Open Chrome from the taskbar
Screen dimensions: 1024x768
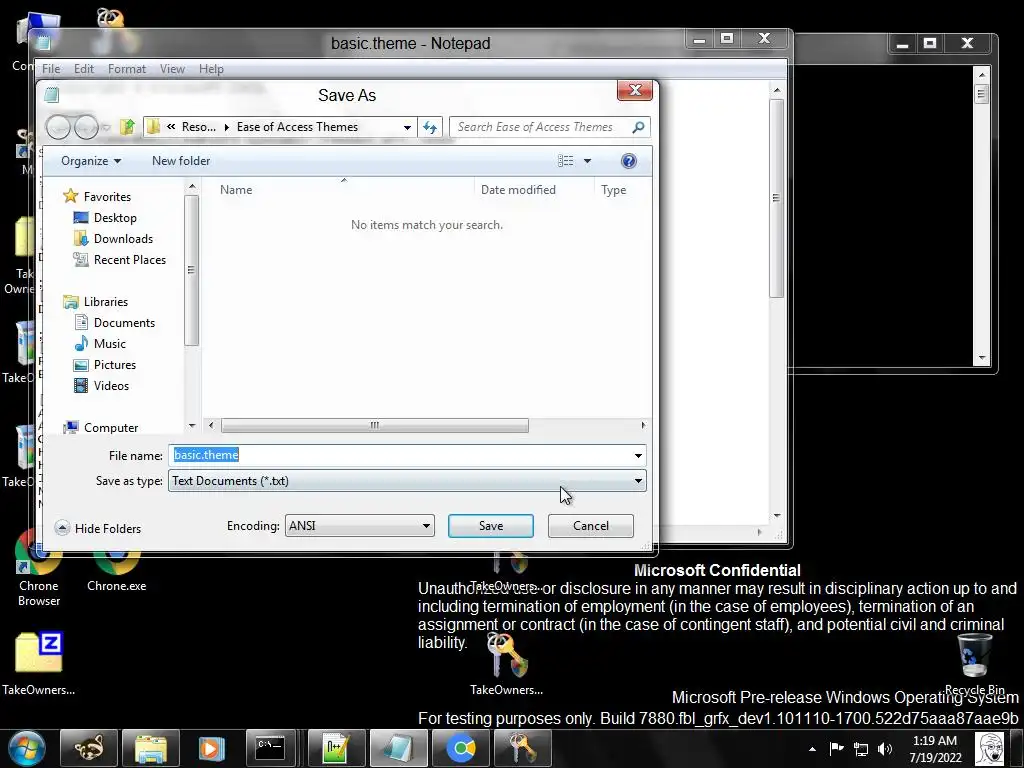tap(460, 748)
